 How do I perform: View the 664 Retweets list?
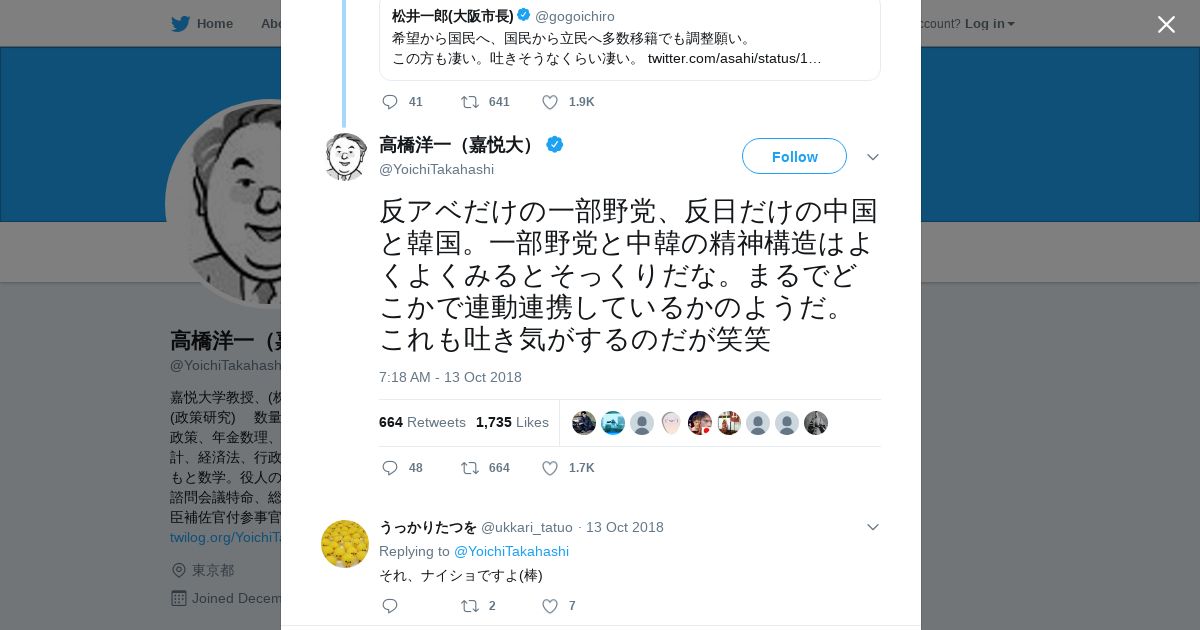tap(422, 422)
